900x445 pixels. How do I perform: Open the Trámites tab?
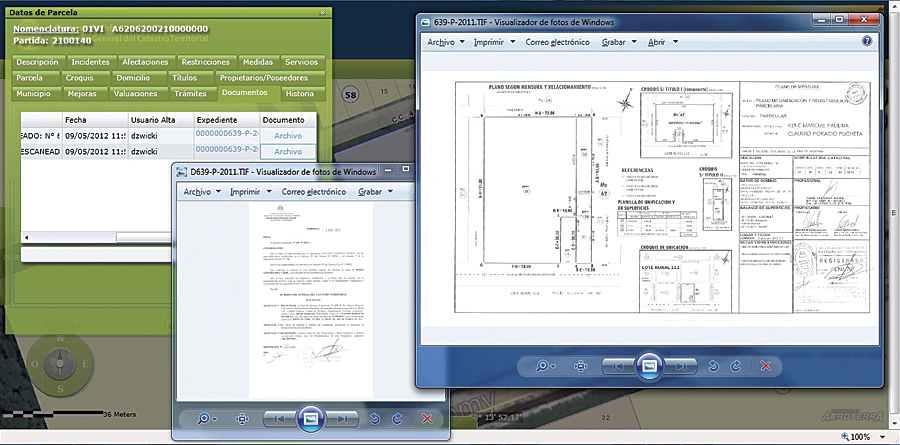(191, 93)
